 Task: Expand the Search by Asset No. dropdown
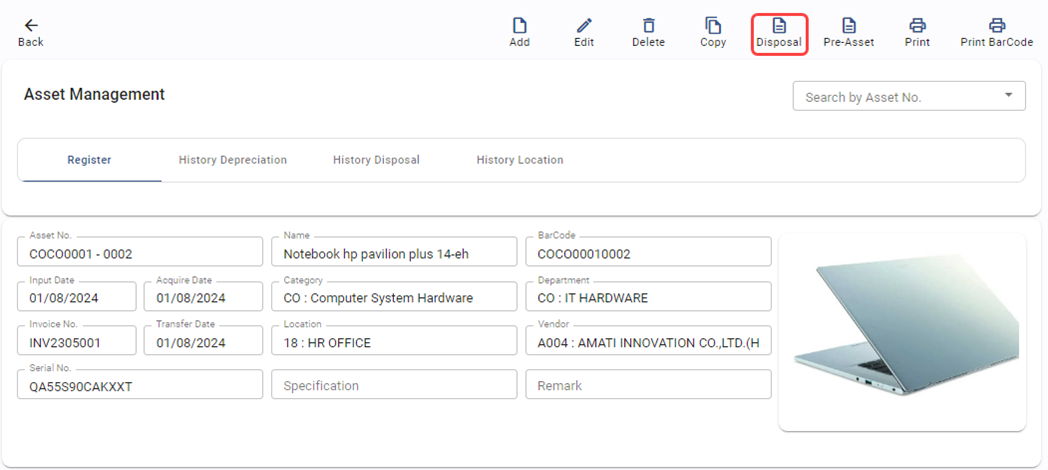pyautogui.click(x=1009, y=96)
